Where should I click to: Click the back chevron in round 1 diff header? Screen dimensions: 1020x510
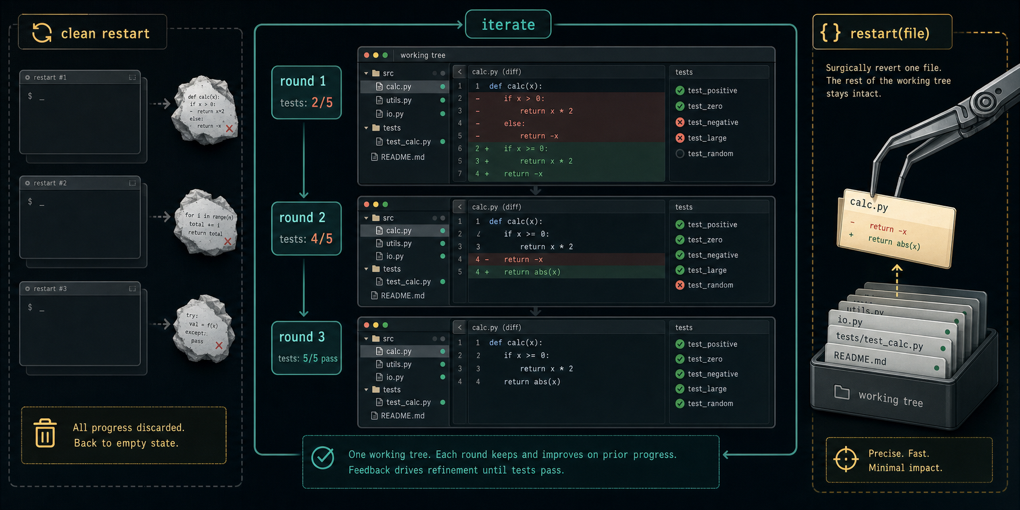(460, 72)
